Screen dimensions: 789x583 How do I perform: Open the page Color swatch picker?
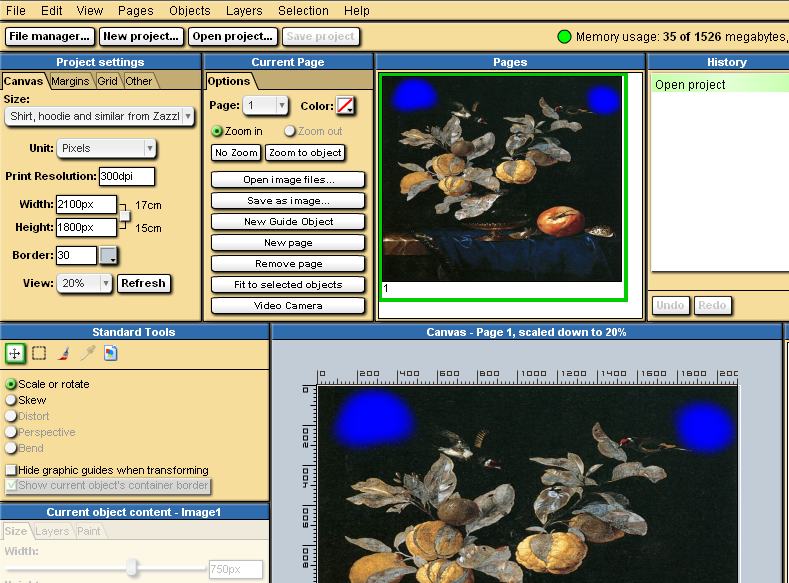(x=345, y=105)
